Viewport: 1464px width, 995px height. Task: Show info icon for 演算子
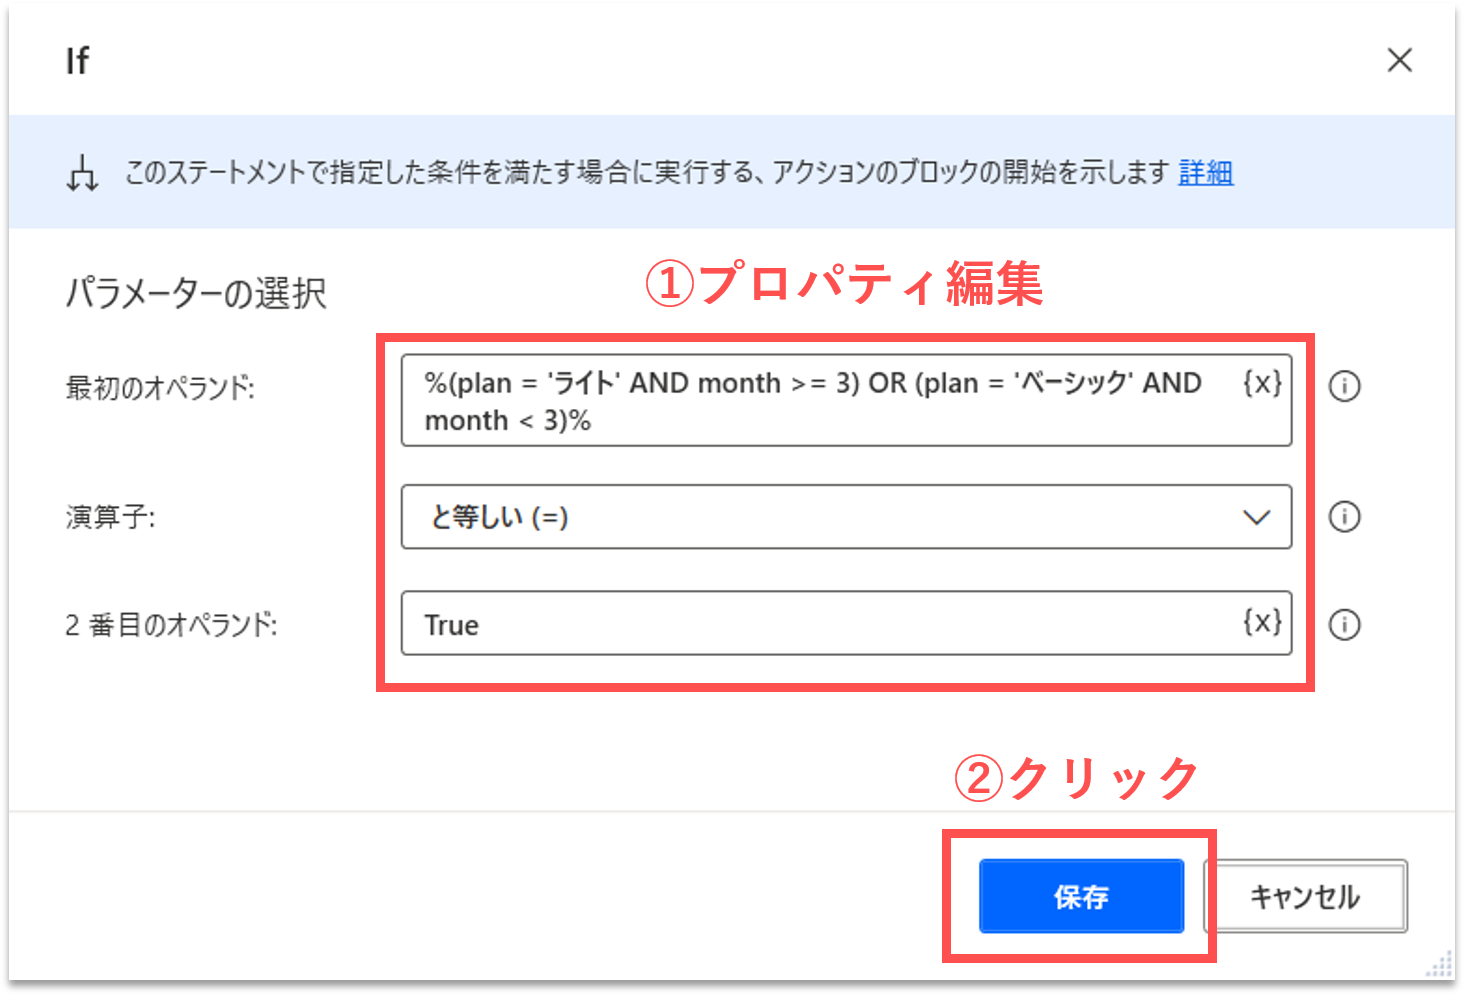[1344, 517]
